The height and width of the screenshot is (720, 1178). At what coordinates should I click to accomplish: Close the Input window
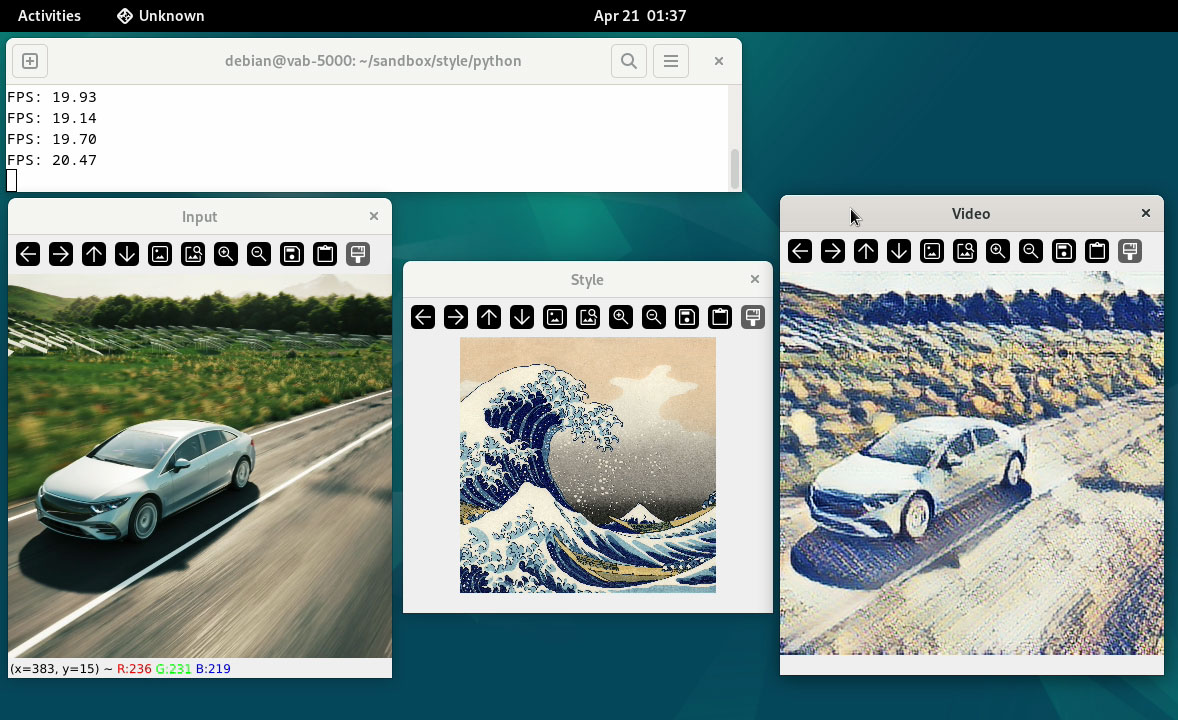click(374, 216)
